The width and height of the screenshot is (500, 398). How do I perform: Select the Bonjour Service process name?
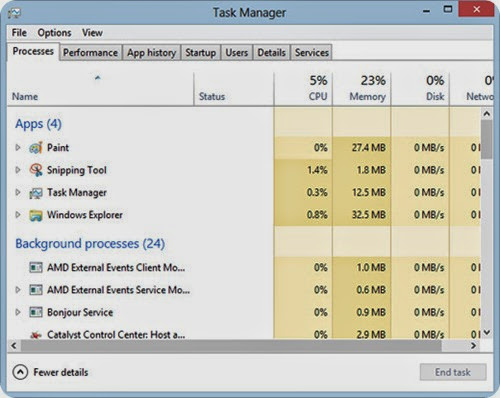(x=80, y=313)
